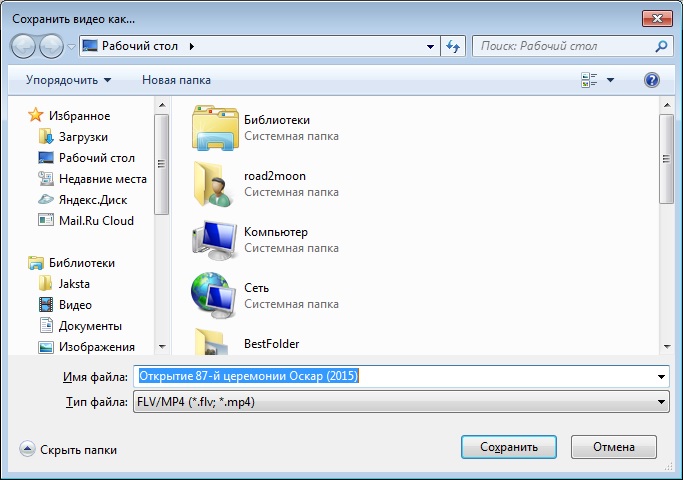Open the view options dropdown arrow

610,80
